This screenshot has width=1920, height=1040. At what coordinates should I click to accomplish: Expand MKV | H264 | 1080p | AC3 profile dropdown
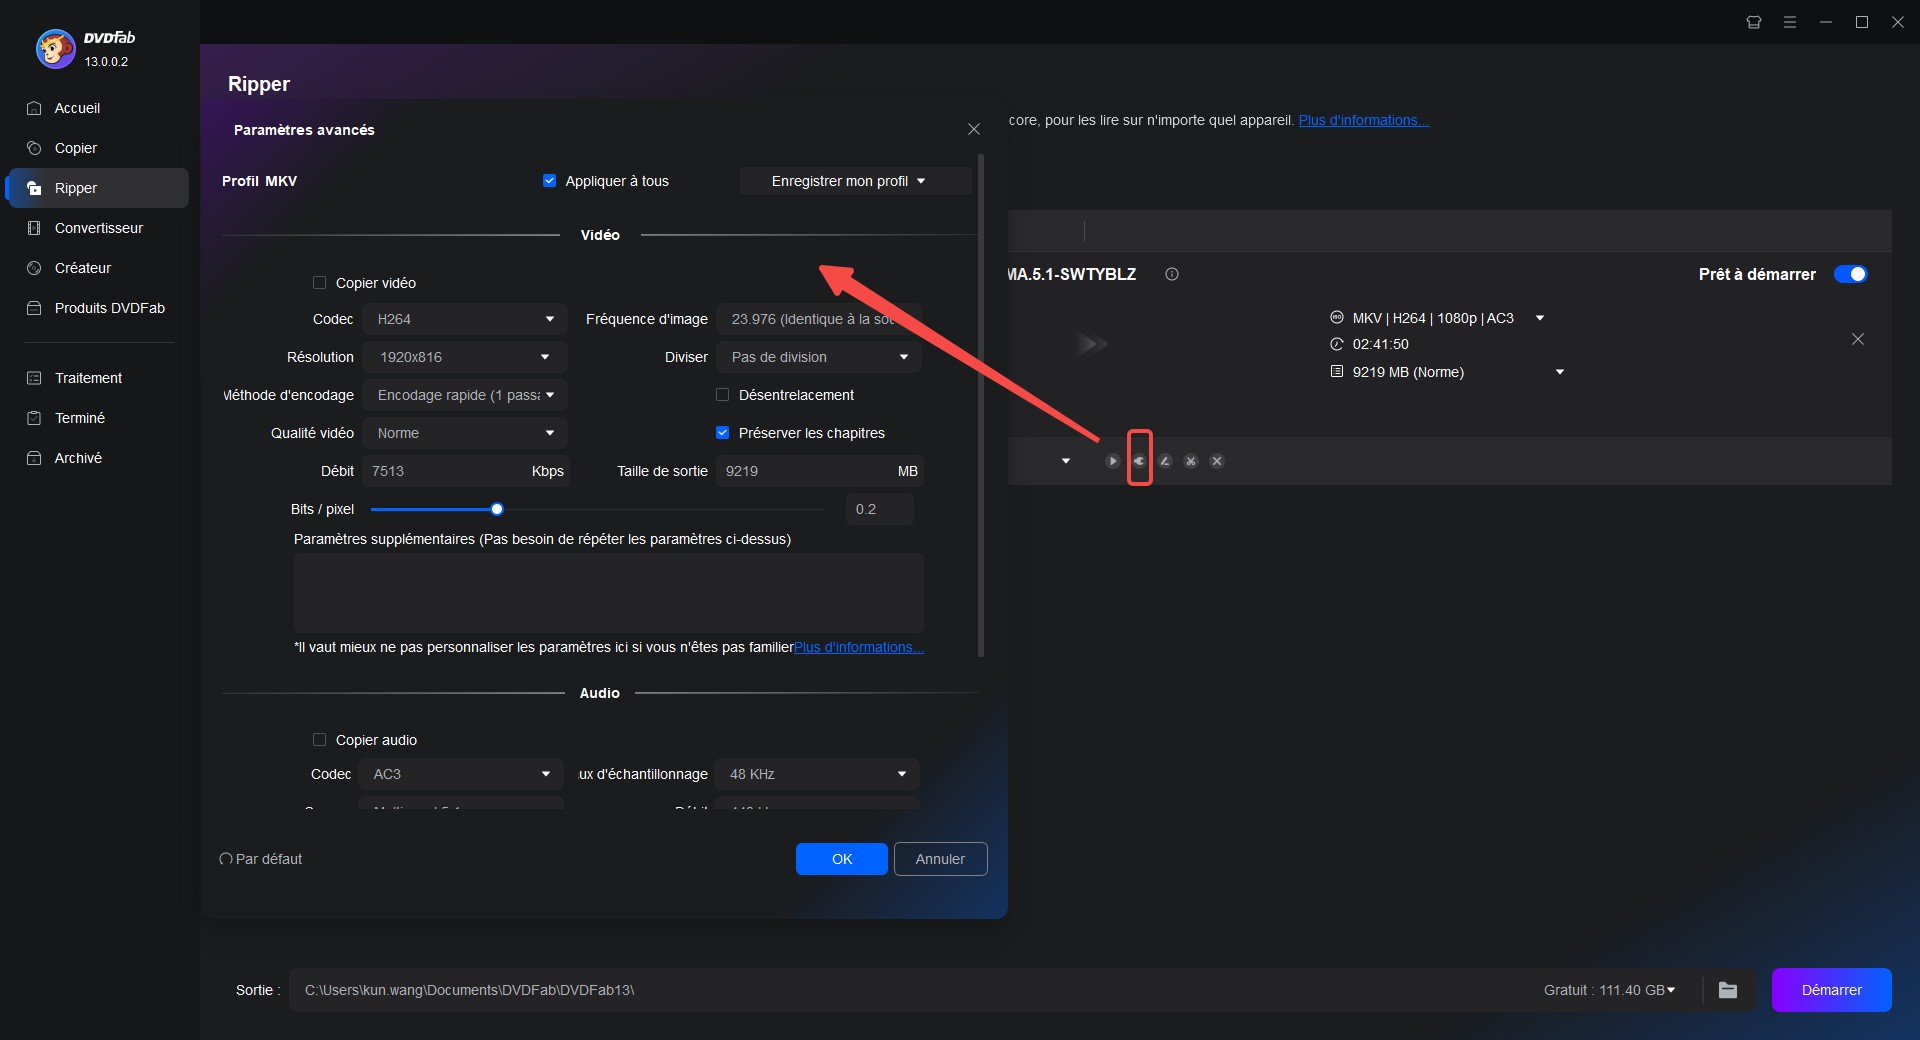click(1540, 318)
